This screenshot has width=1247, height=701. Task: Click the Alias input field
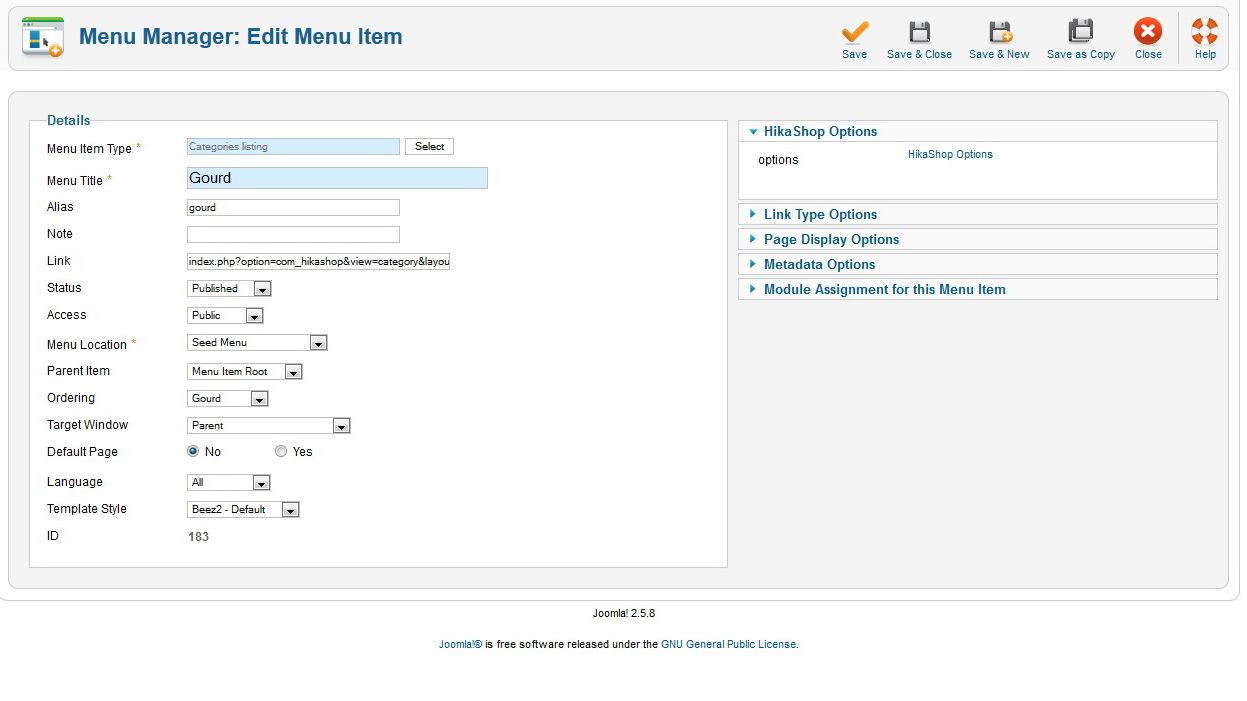point(293,208)
